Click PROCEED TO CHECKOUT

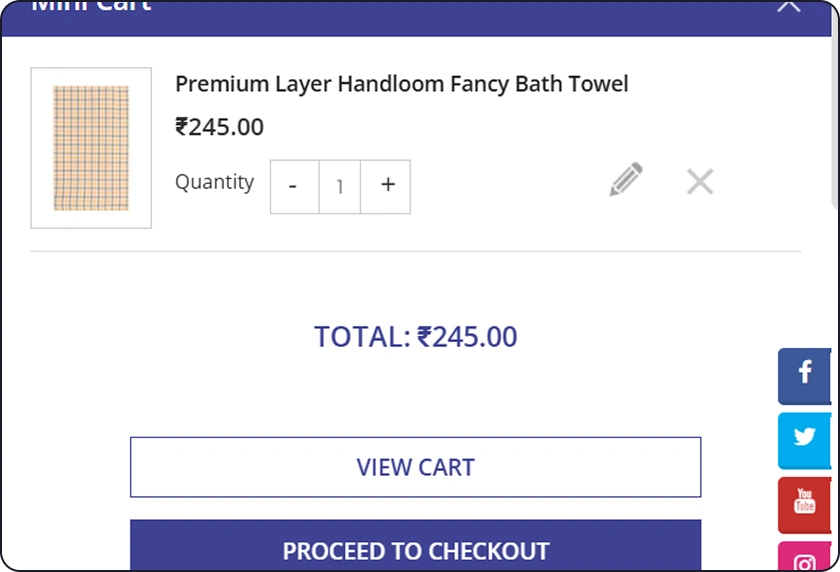(415, 546)
